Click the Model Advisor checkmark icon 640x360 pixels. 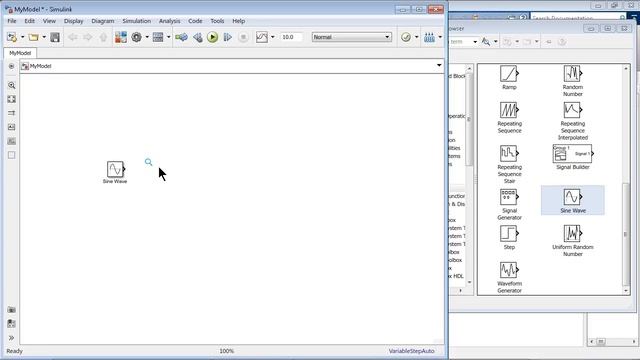[406, 37]
